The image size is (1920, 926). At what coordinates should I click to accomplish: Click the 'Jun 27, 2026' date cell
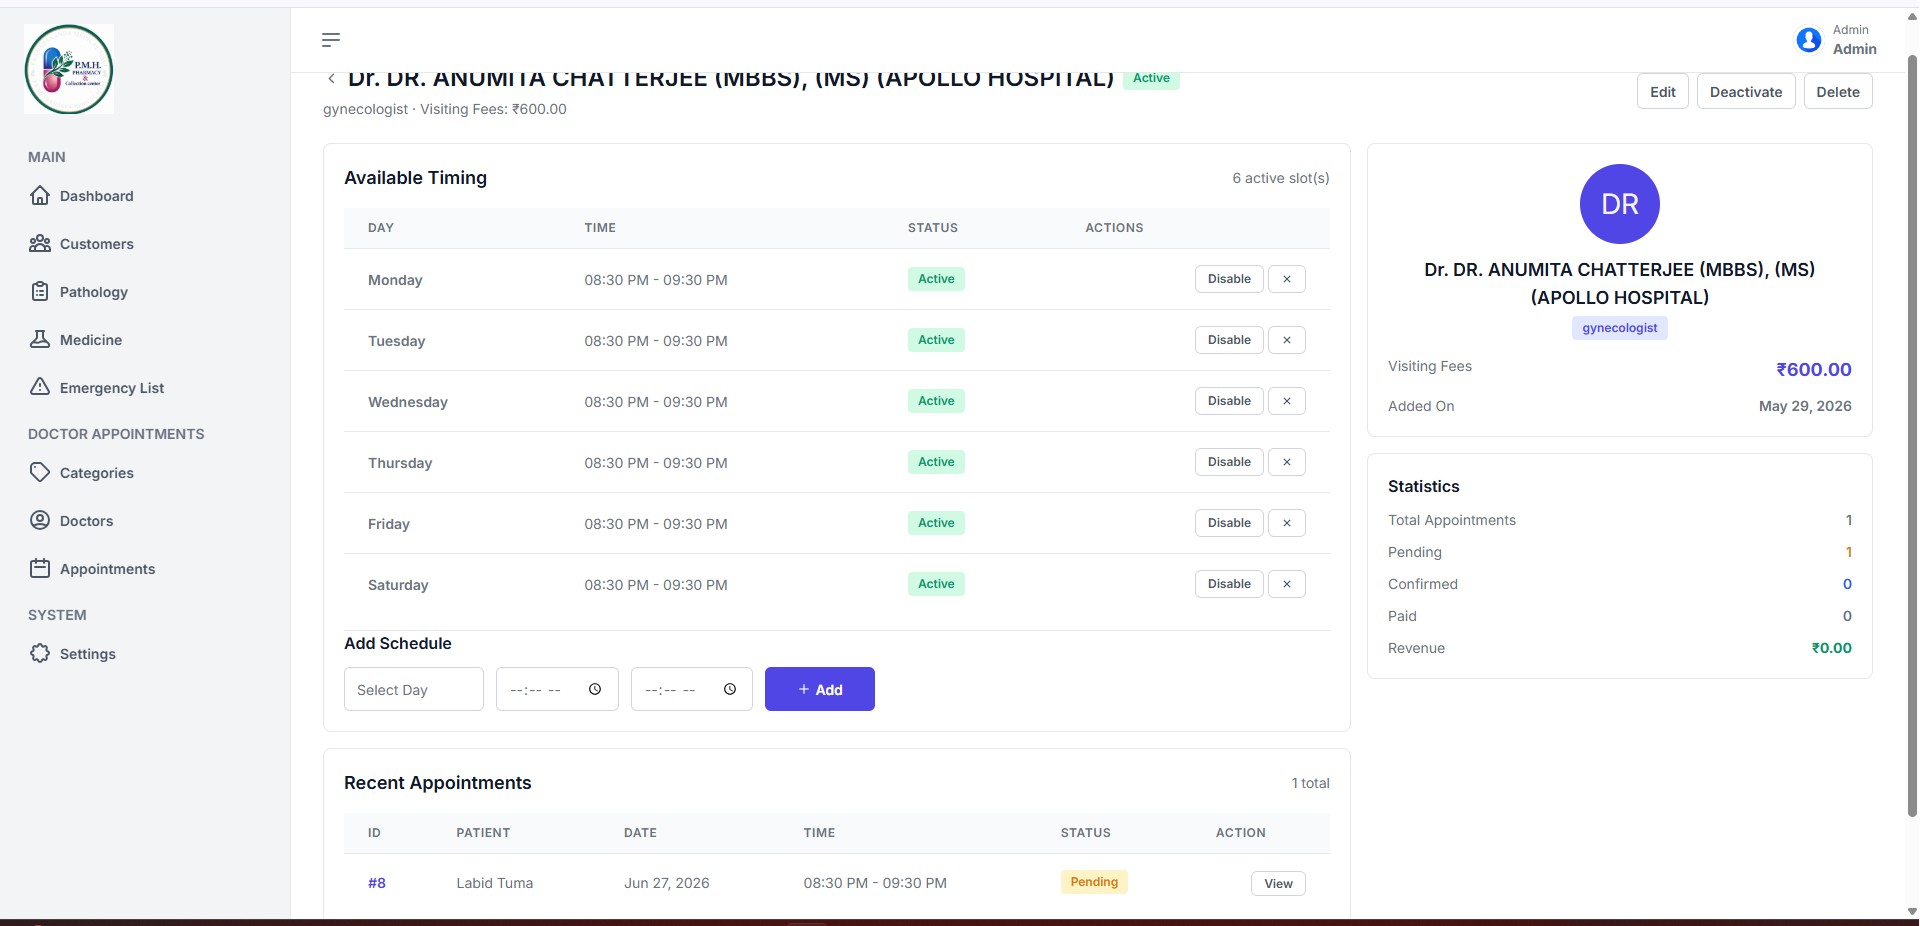pos(667,883)
